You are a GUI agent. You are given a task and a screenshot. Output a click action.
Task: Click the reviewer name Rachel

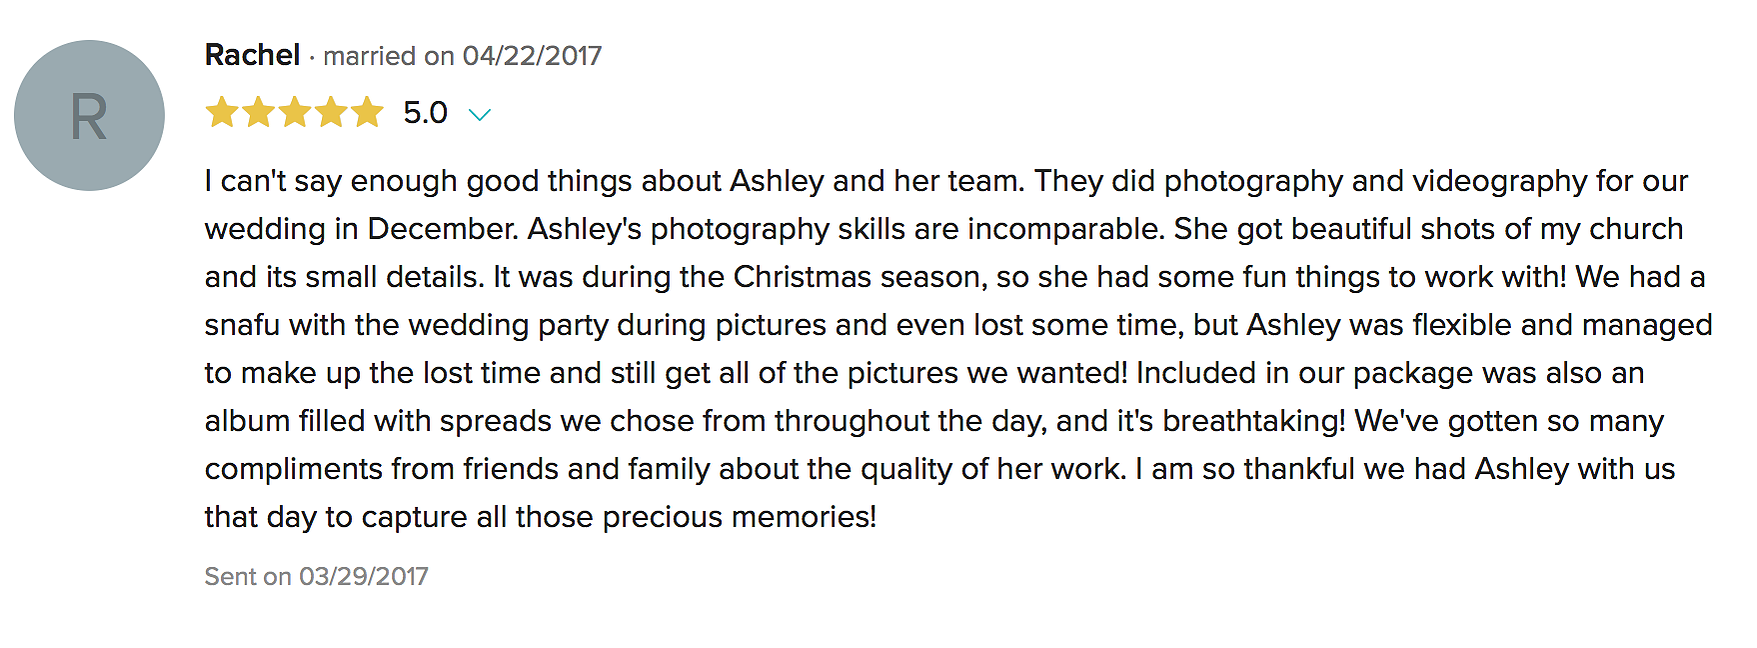pos(252,55)
